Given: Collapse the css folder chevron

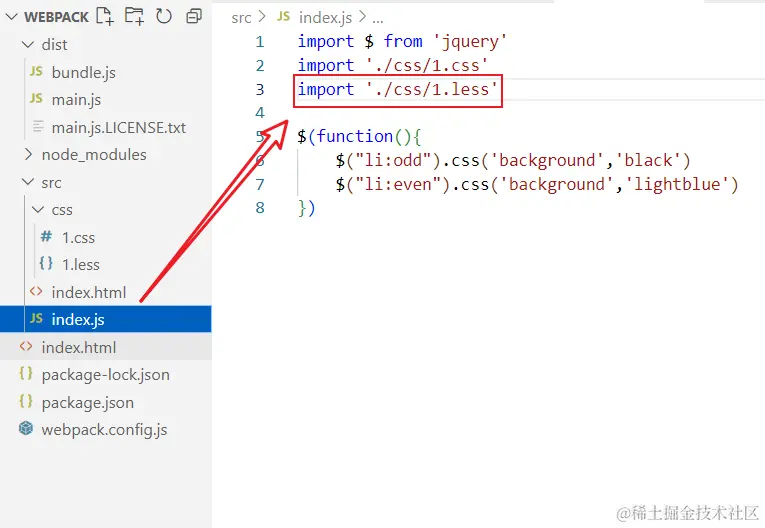Looking at the screenshot, I should (x=38, y=210).
